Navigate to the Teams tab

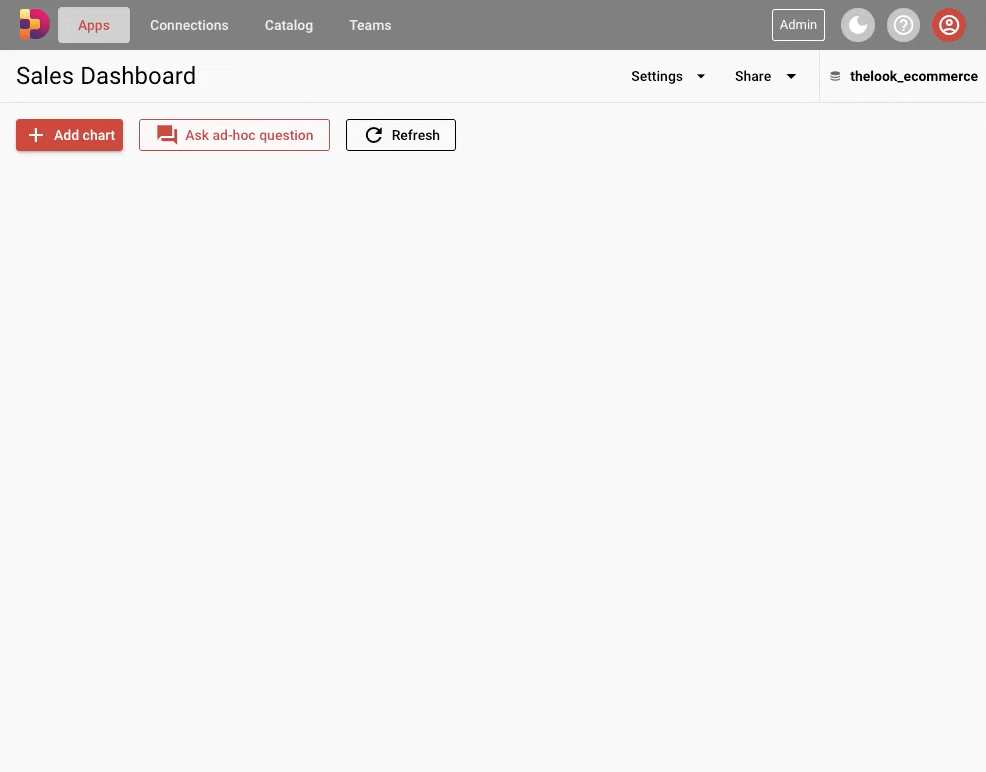coord(370,25)
